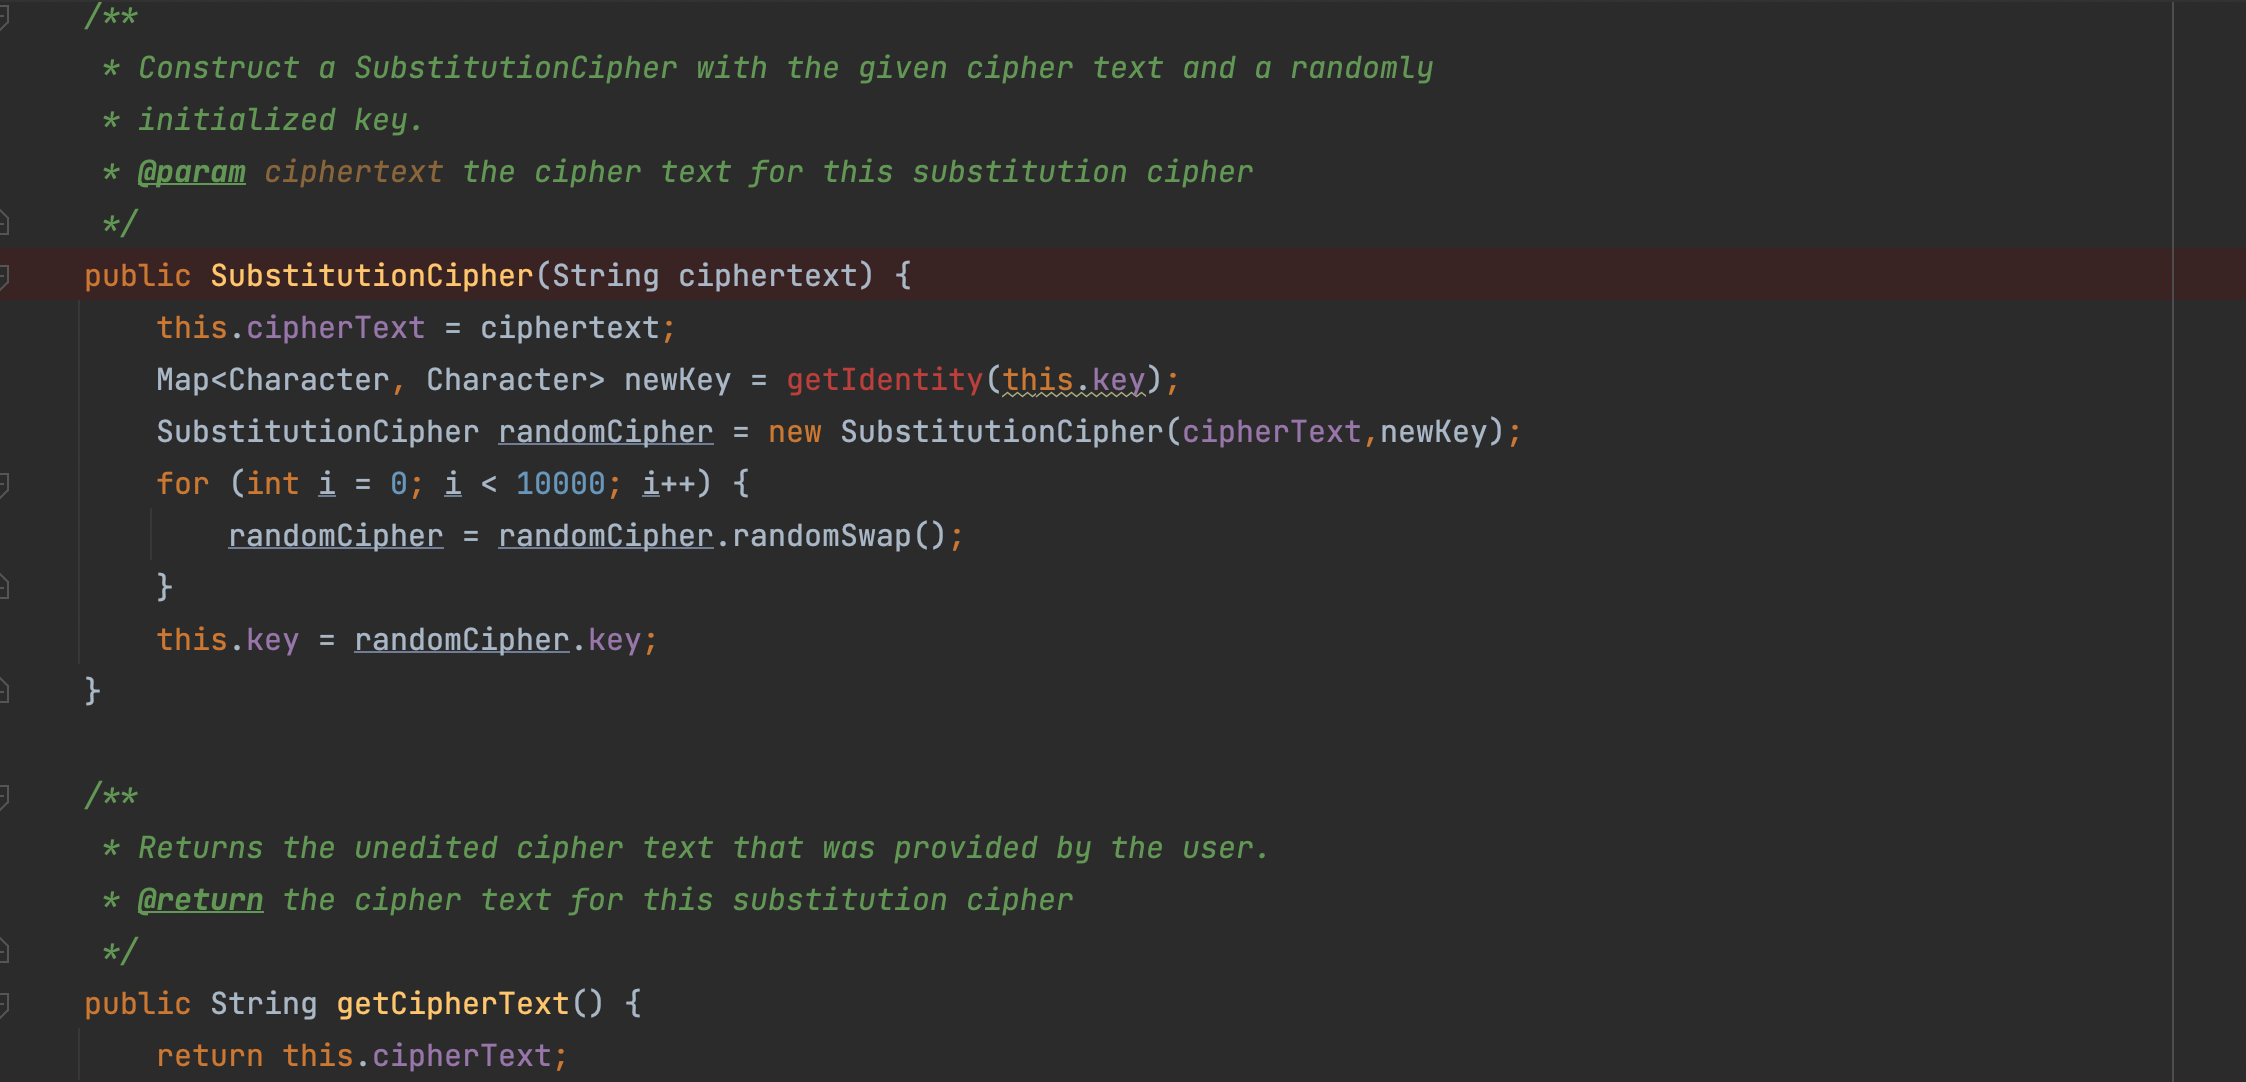The width and height of the screenshot is (2246, 1082).
Task: Collapse the SubstitutionCipher constructor fold marker
Action: (x=4, y=275)
